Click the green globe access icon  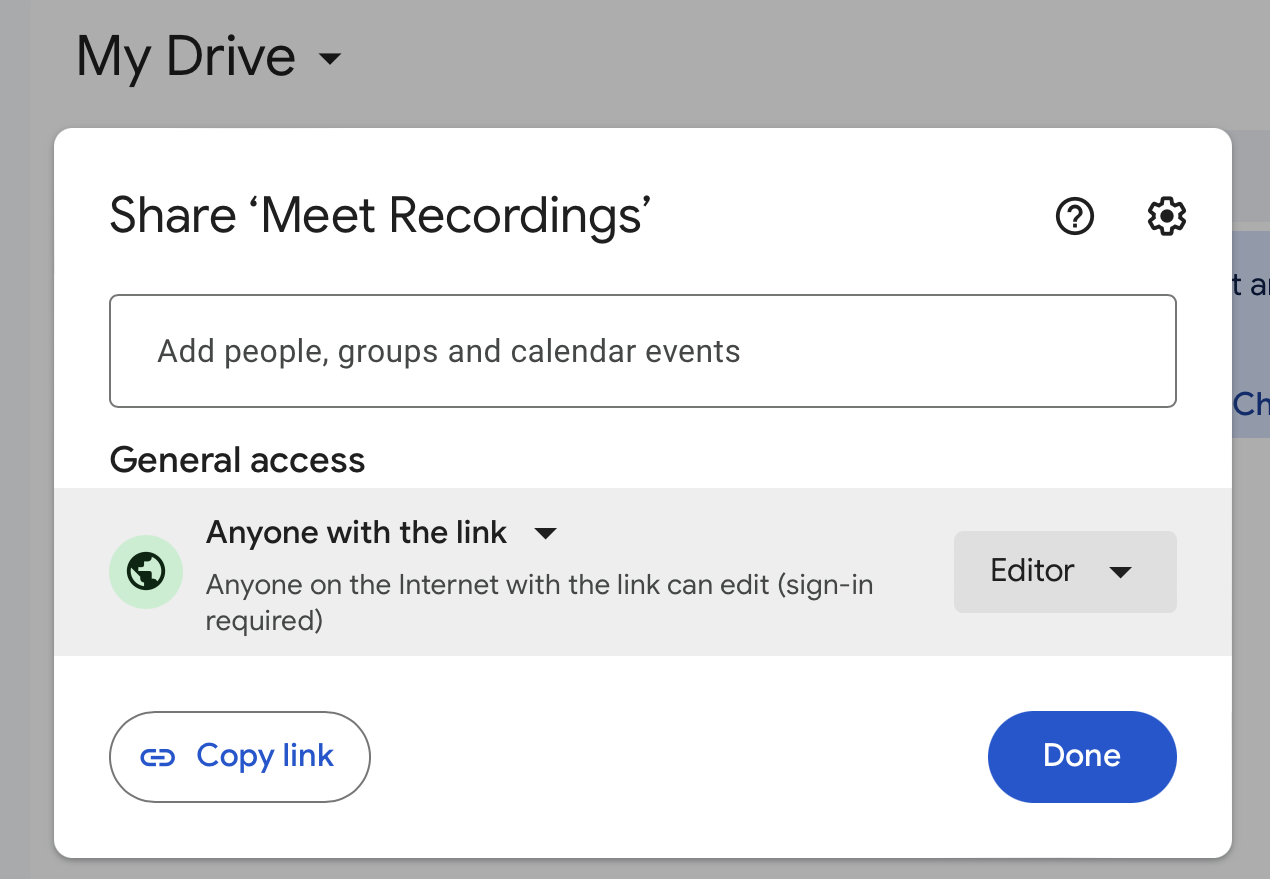[x=146, y=571]
